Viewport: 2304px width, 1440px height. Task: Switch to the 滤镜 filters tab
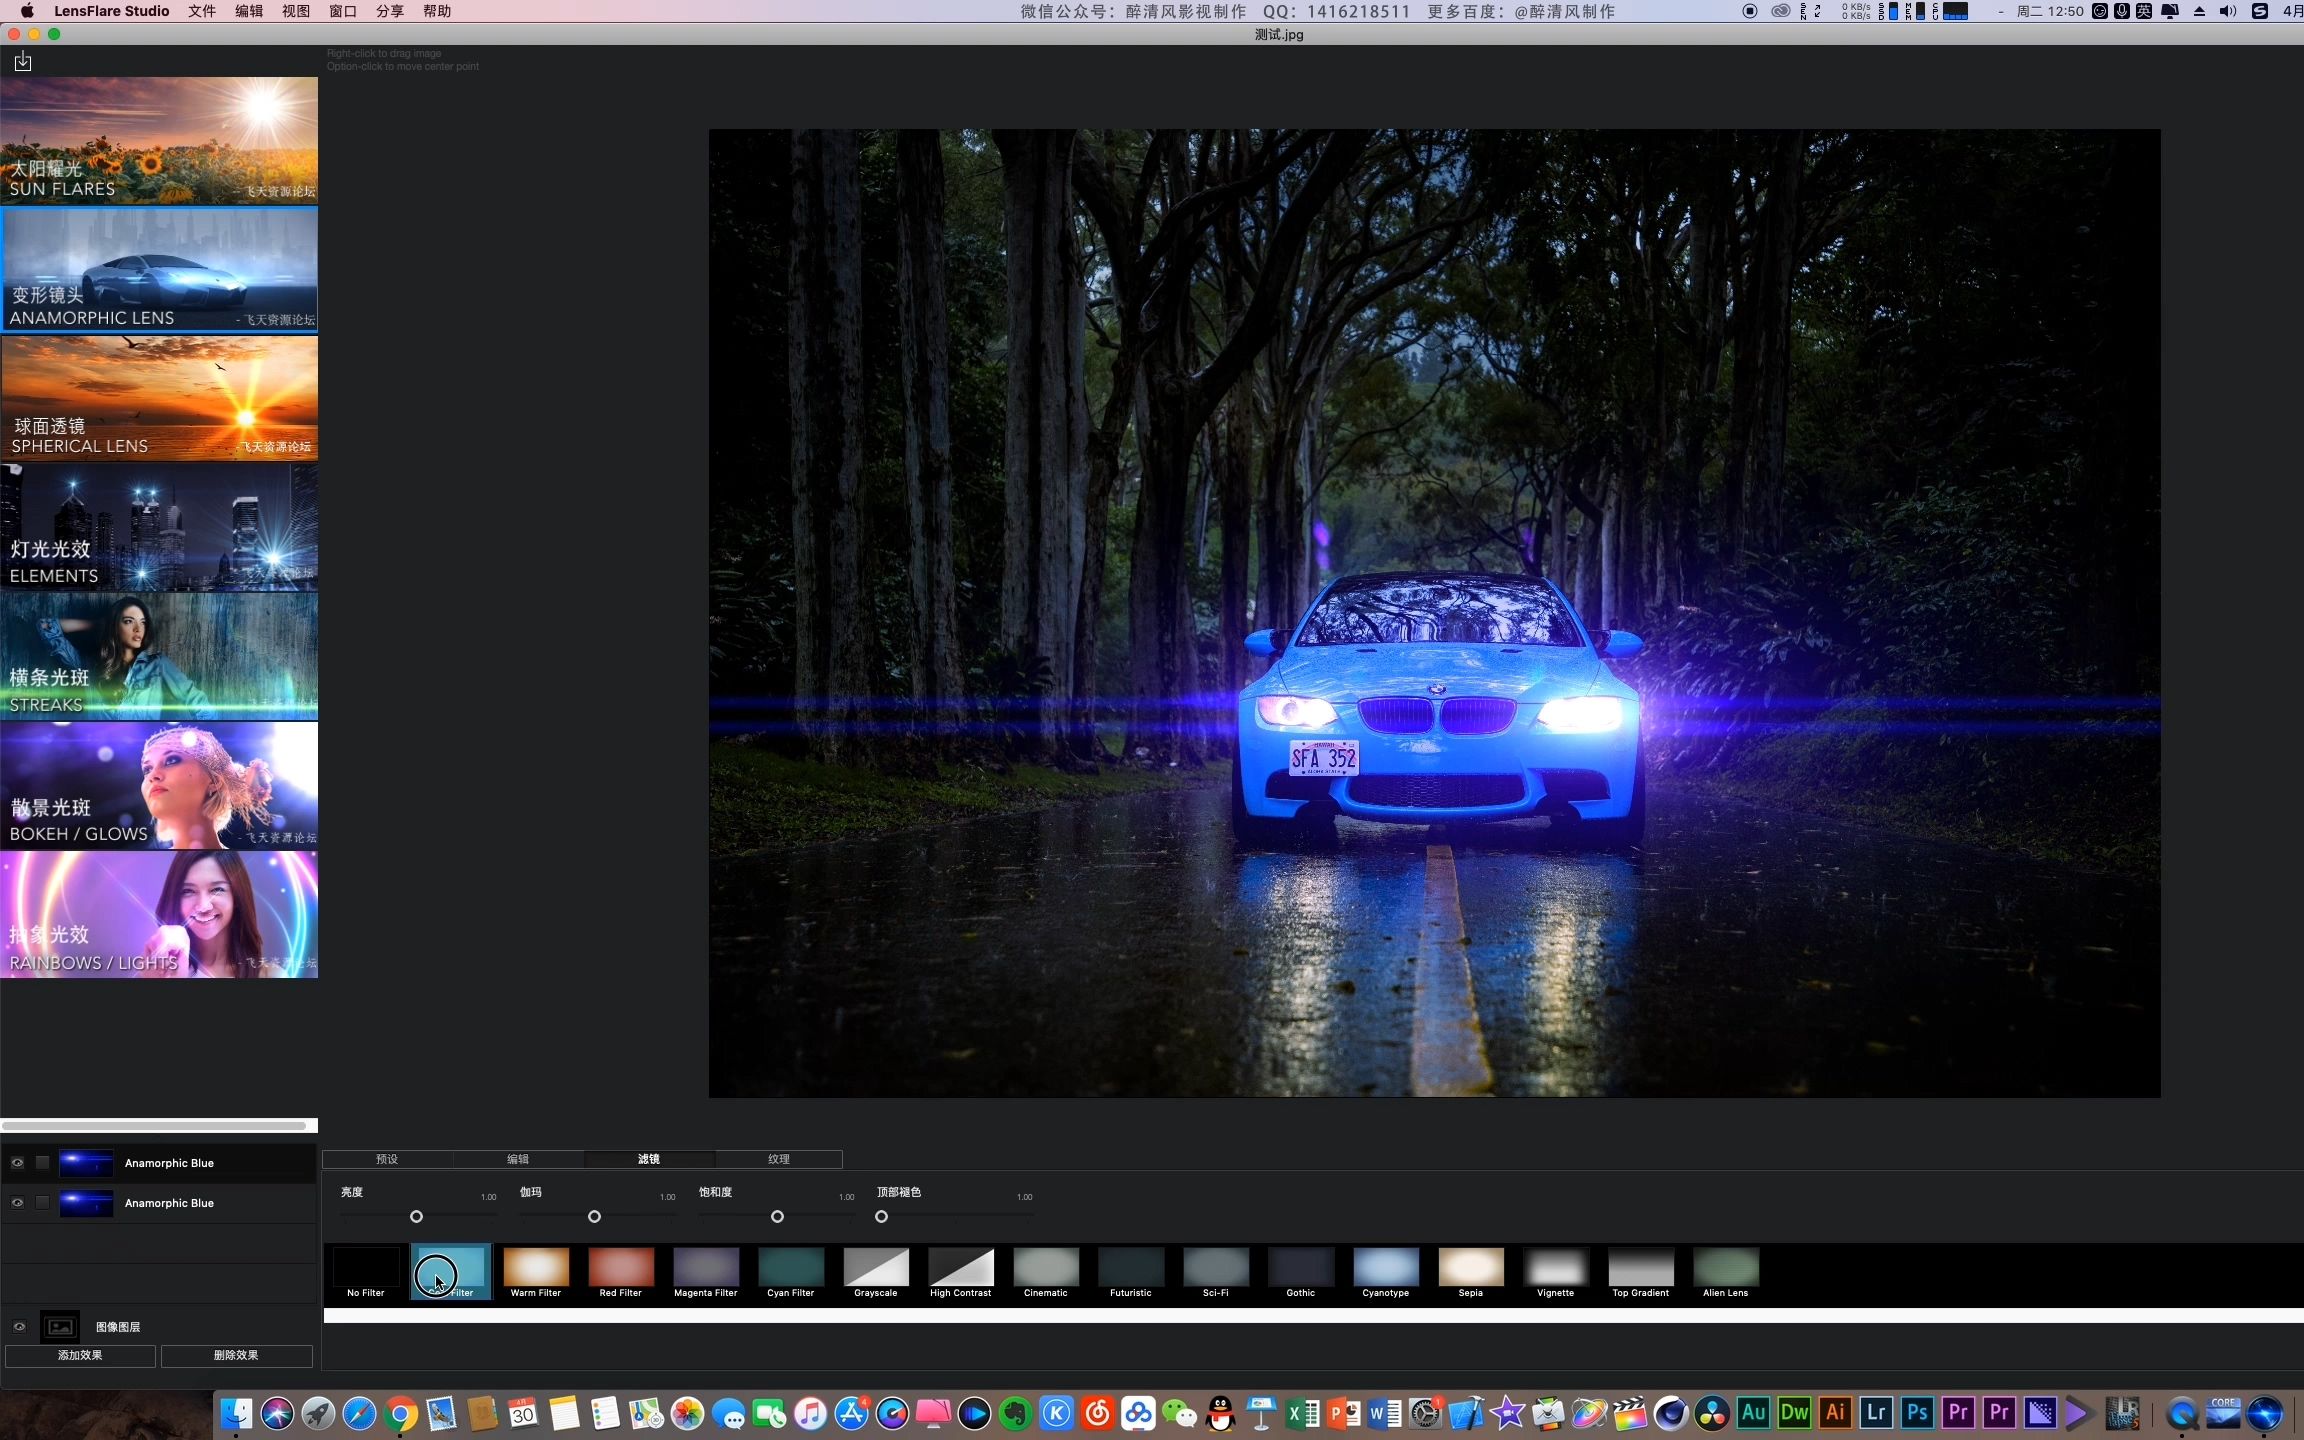[649, 1159]
